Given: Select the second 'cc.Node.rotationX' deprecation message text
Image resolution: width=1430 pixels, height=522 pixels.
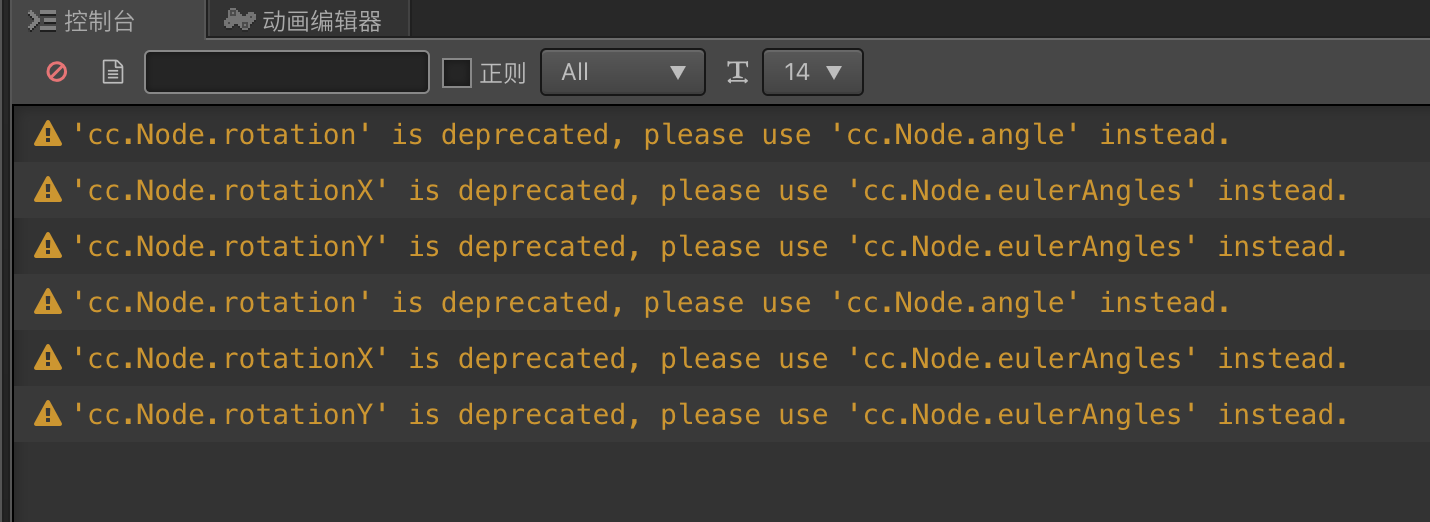Looking at the screenshot, I should pyautogui.click(x=709, y=358).
